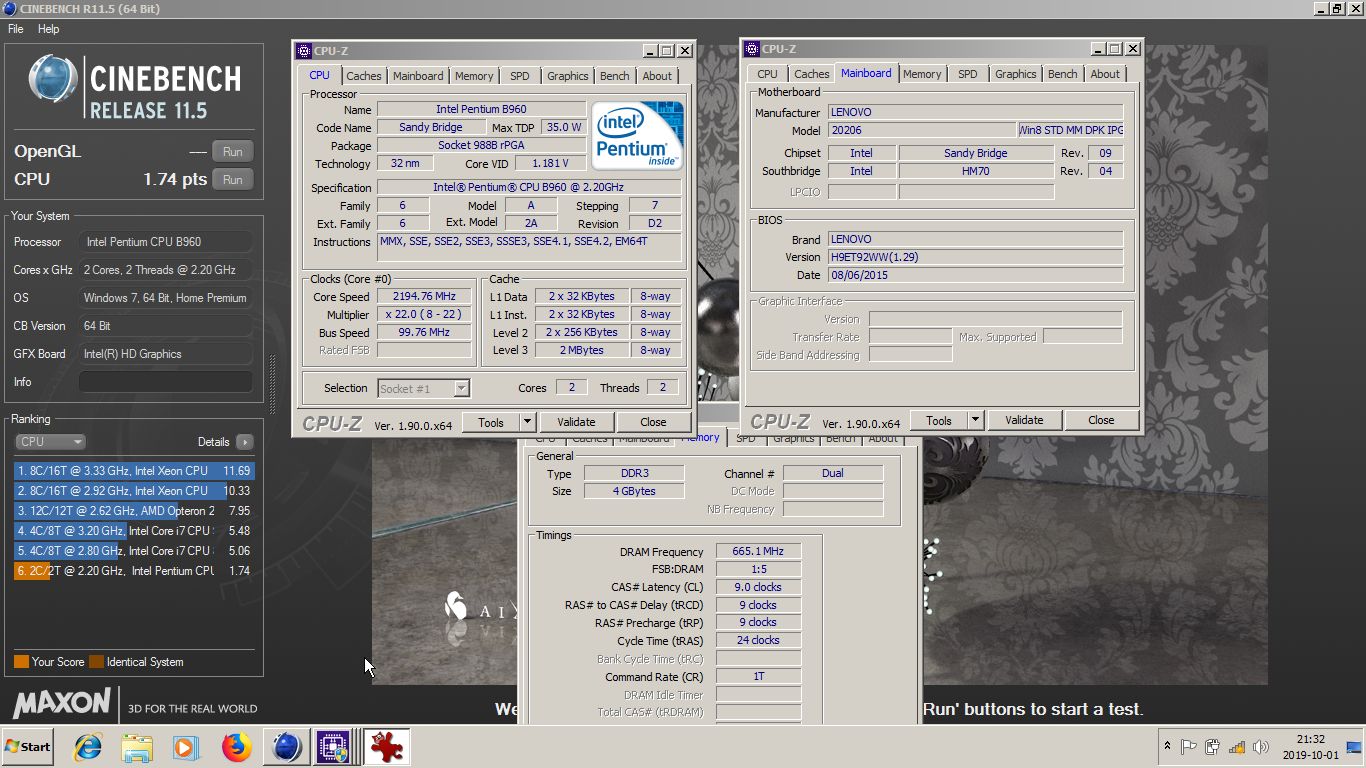Image resolution: width=1366 pixels, height=768 pixels.
Task: Click Close button in left CPU-Z
Action: pos(653,423)
